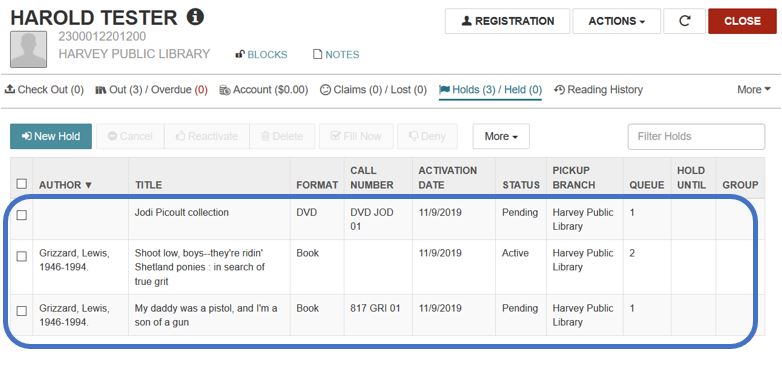Image resolution: width=782 pixels, height=365 pixels.
Task: Open the Claims / Lost tab
Action: 373,90
